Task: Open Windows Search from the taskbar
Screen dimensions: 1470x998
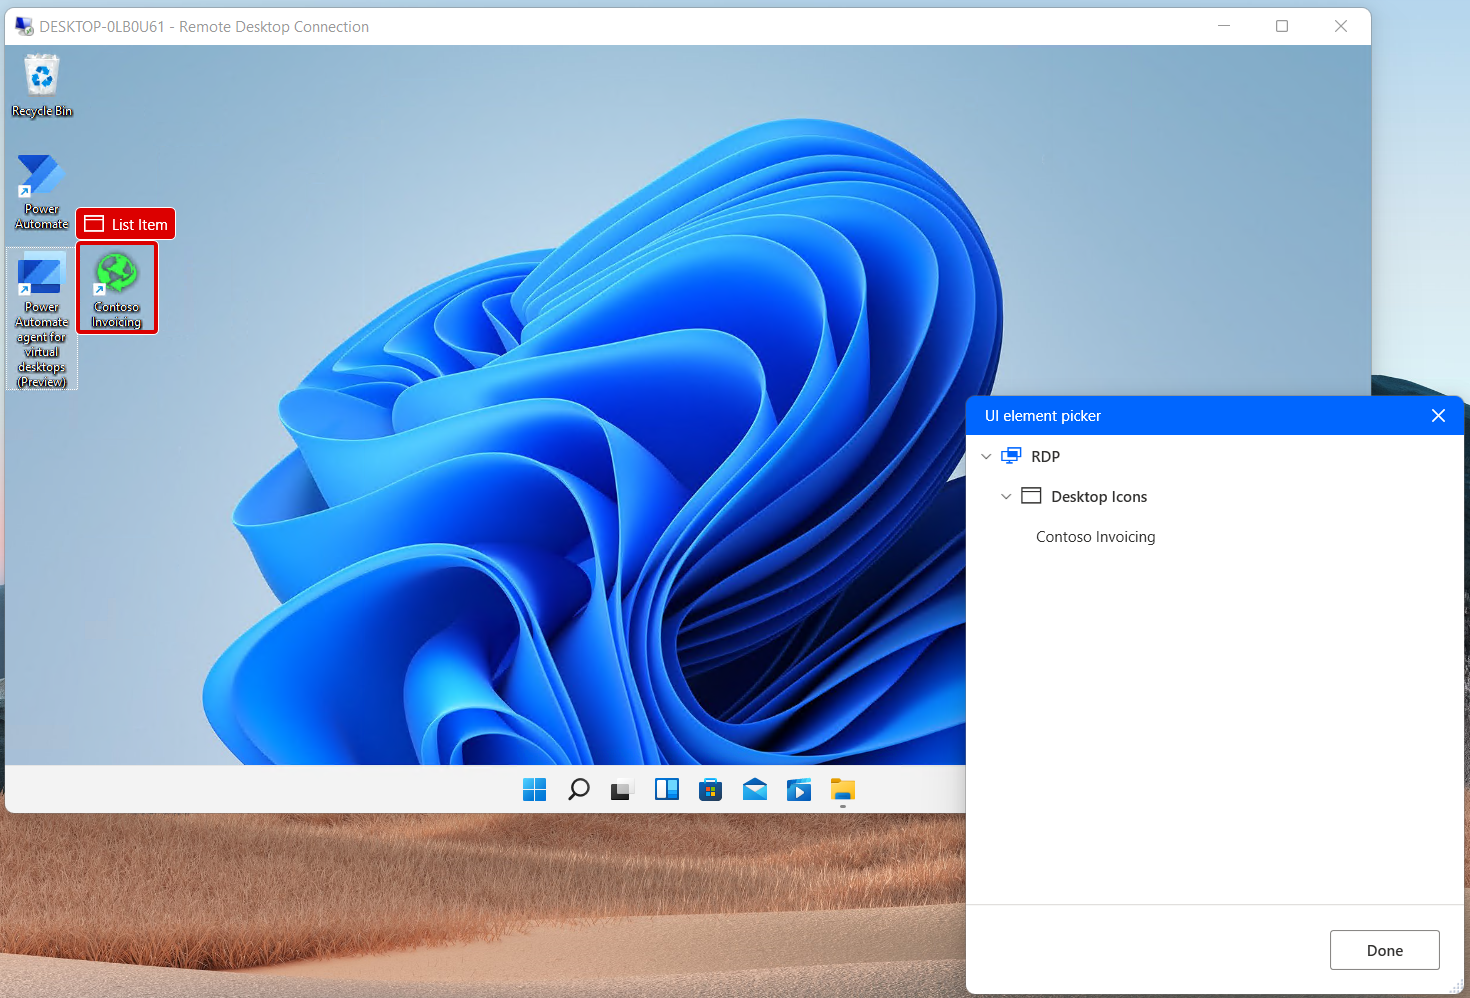Action: 578,790
